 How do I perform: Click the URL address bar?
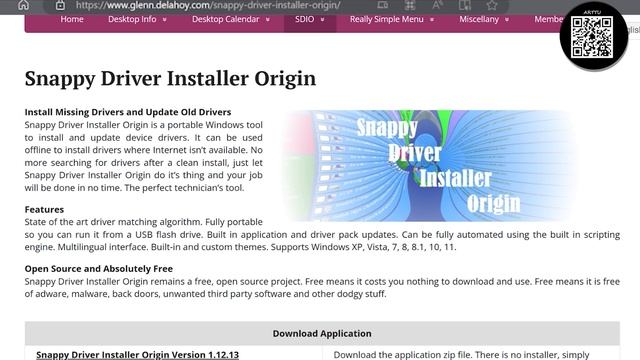click(208, 5)
